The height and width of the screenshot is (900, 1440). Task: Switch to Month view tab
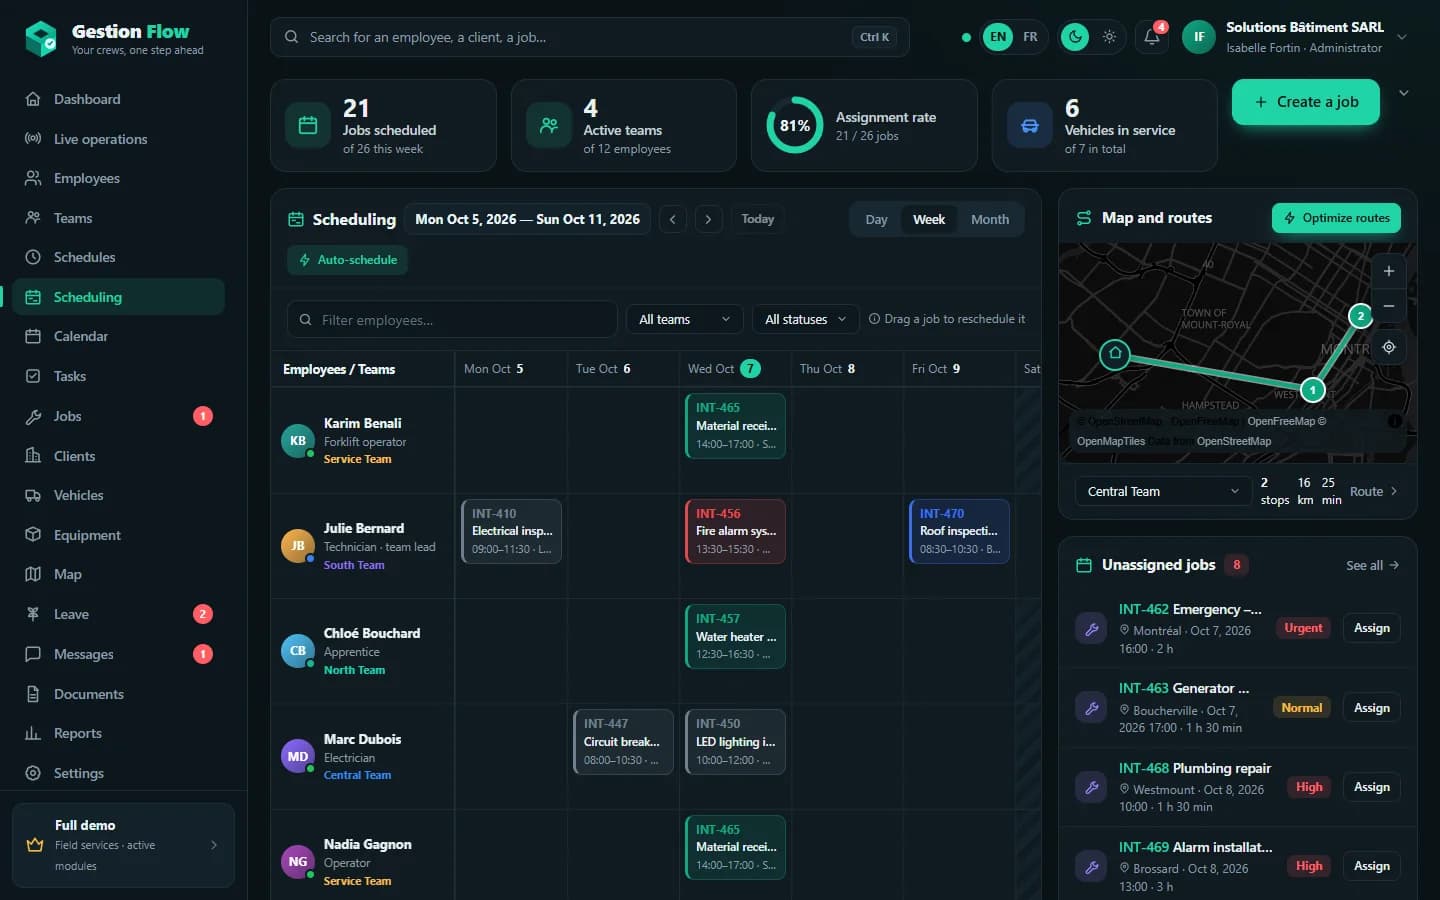coord(990,220)
